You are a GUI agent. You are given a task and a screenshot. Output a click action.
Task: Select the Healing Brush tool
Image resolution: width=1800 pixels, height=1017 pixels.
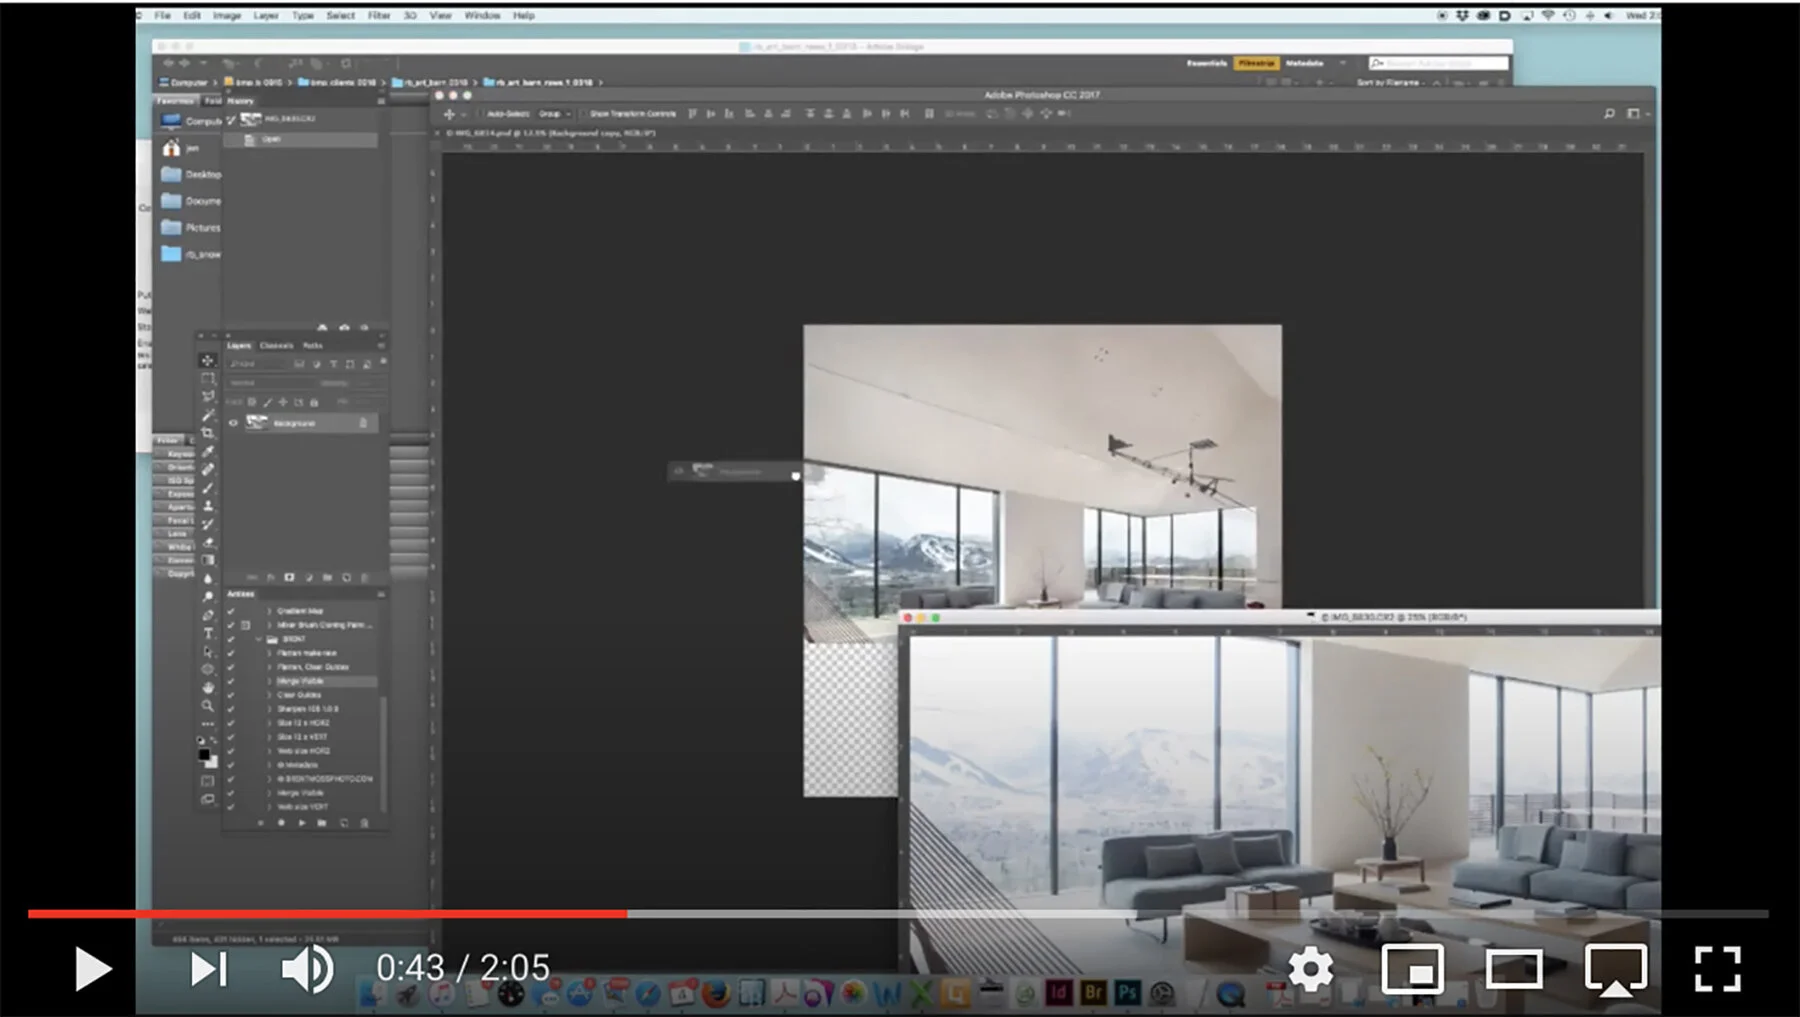pyautogui.click(x=208, y=469)
